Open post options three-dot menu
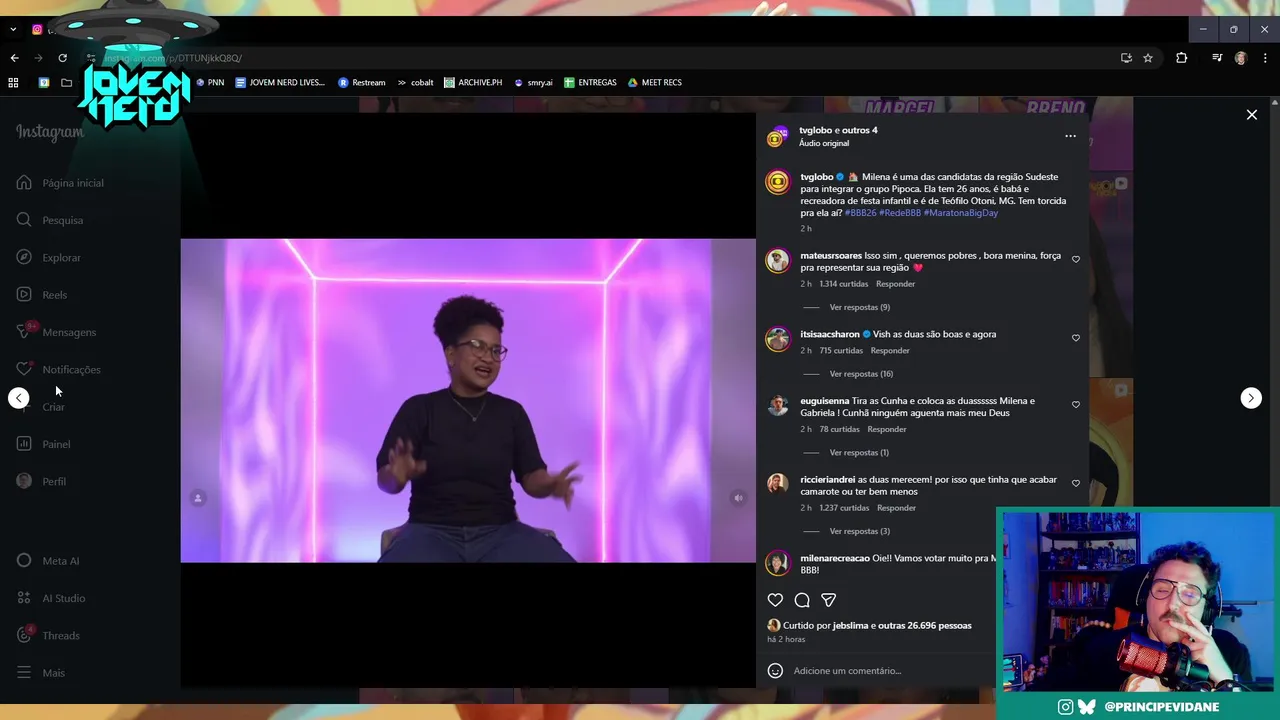This screenshot has width=1280, height=720. tap(1070, 136)
